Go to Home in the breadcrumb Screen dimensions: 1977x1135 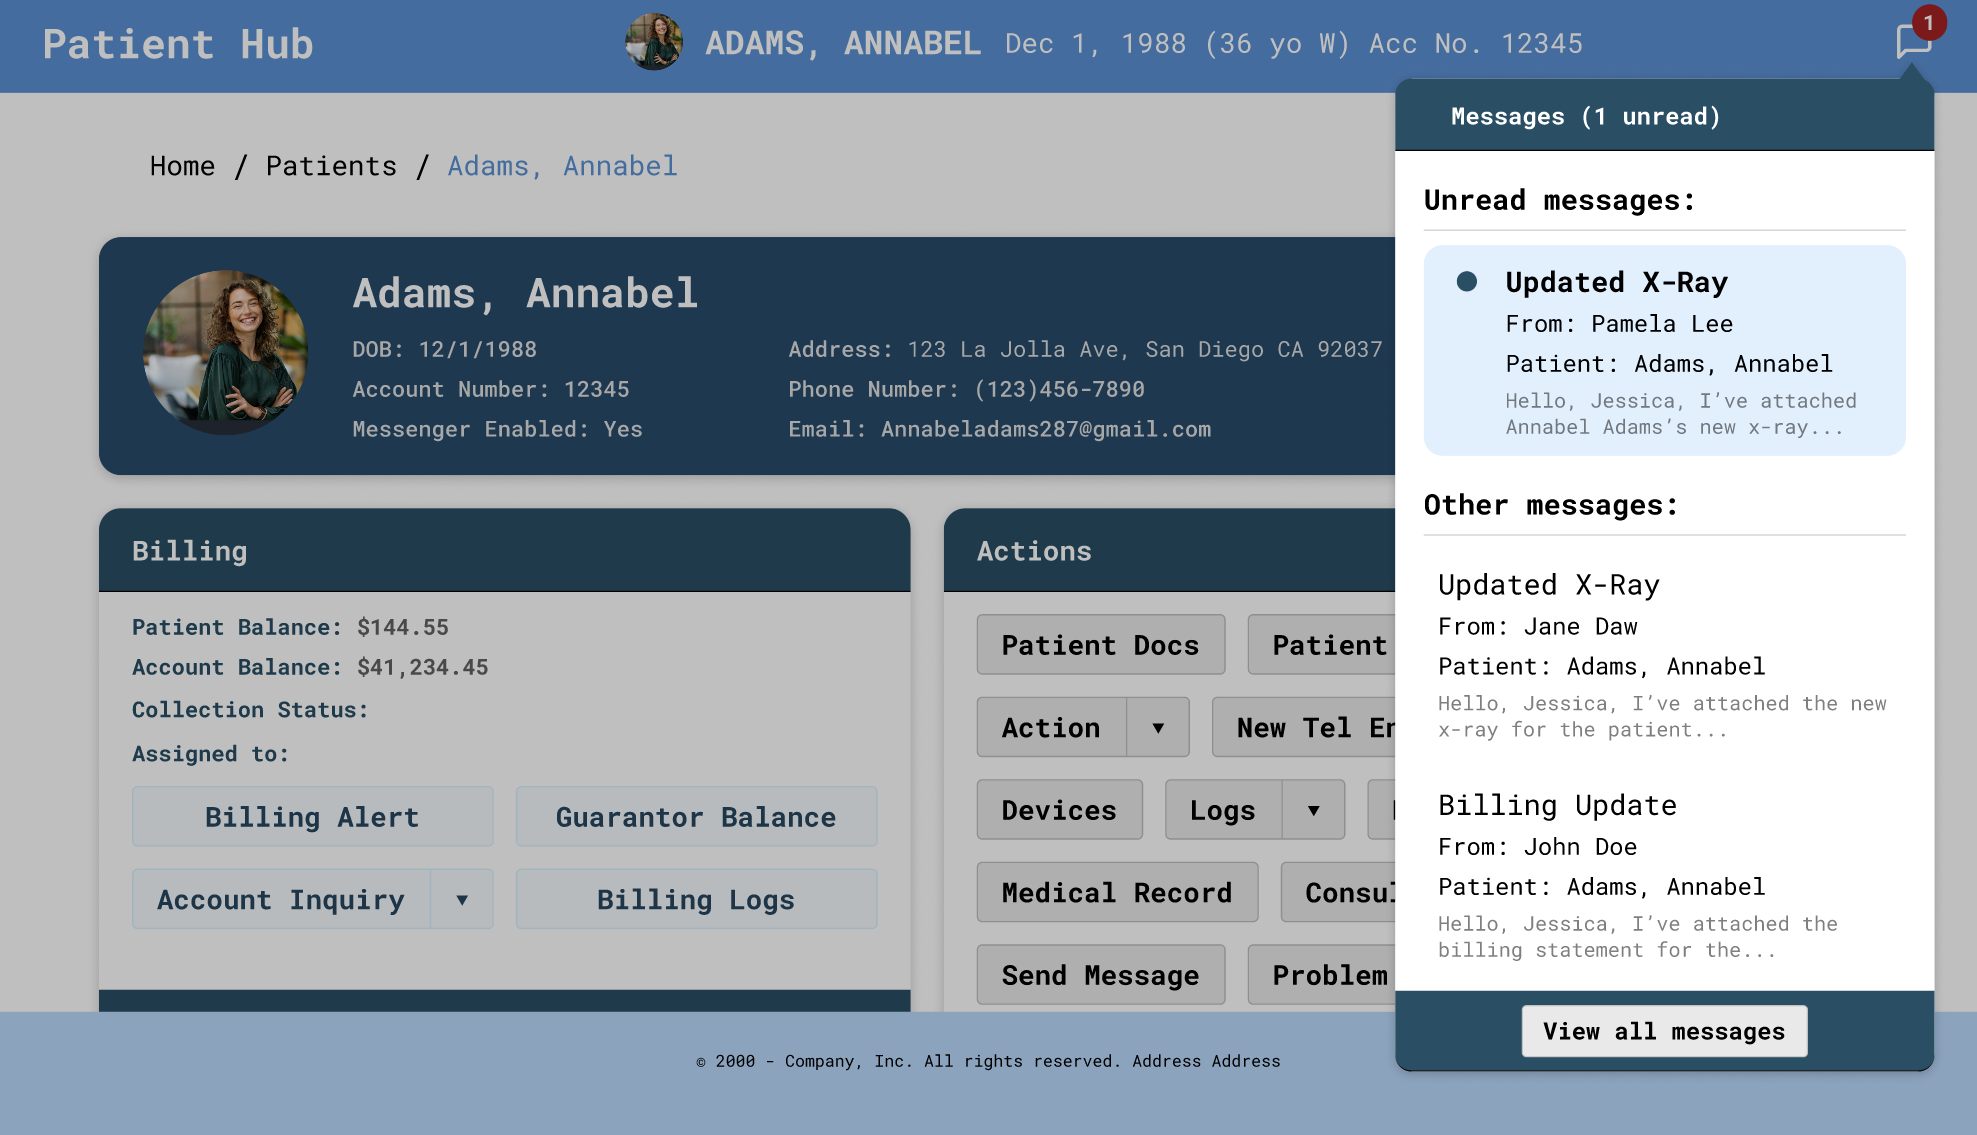(x=182, y=166)
